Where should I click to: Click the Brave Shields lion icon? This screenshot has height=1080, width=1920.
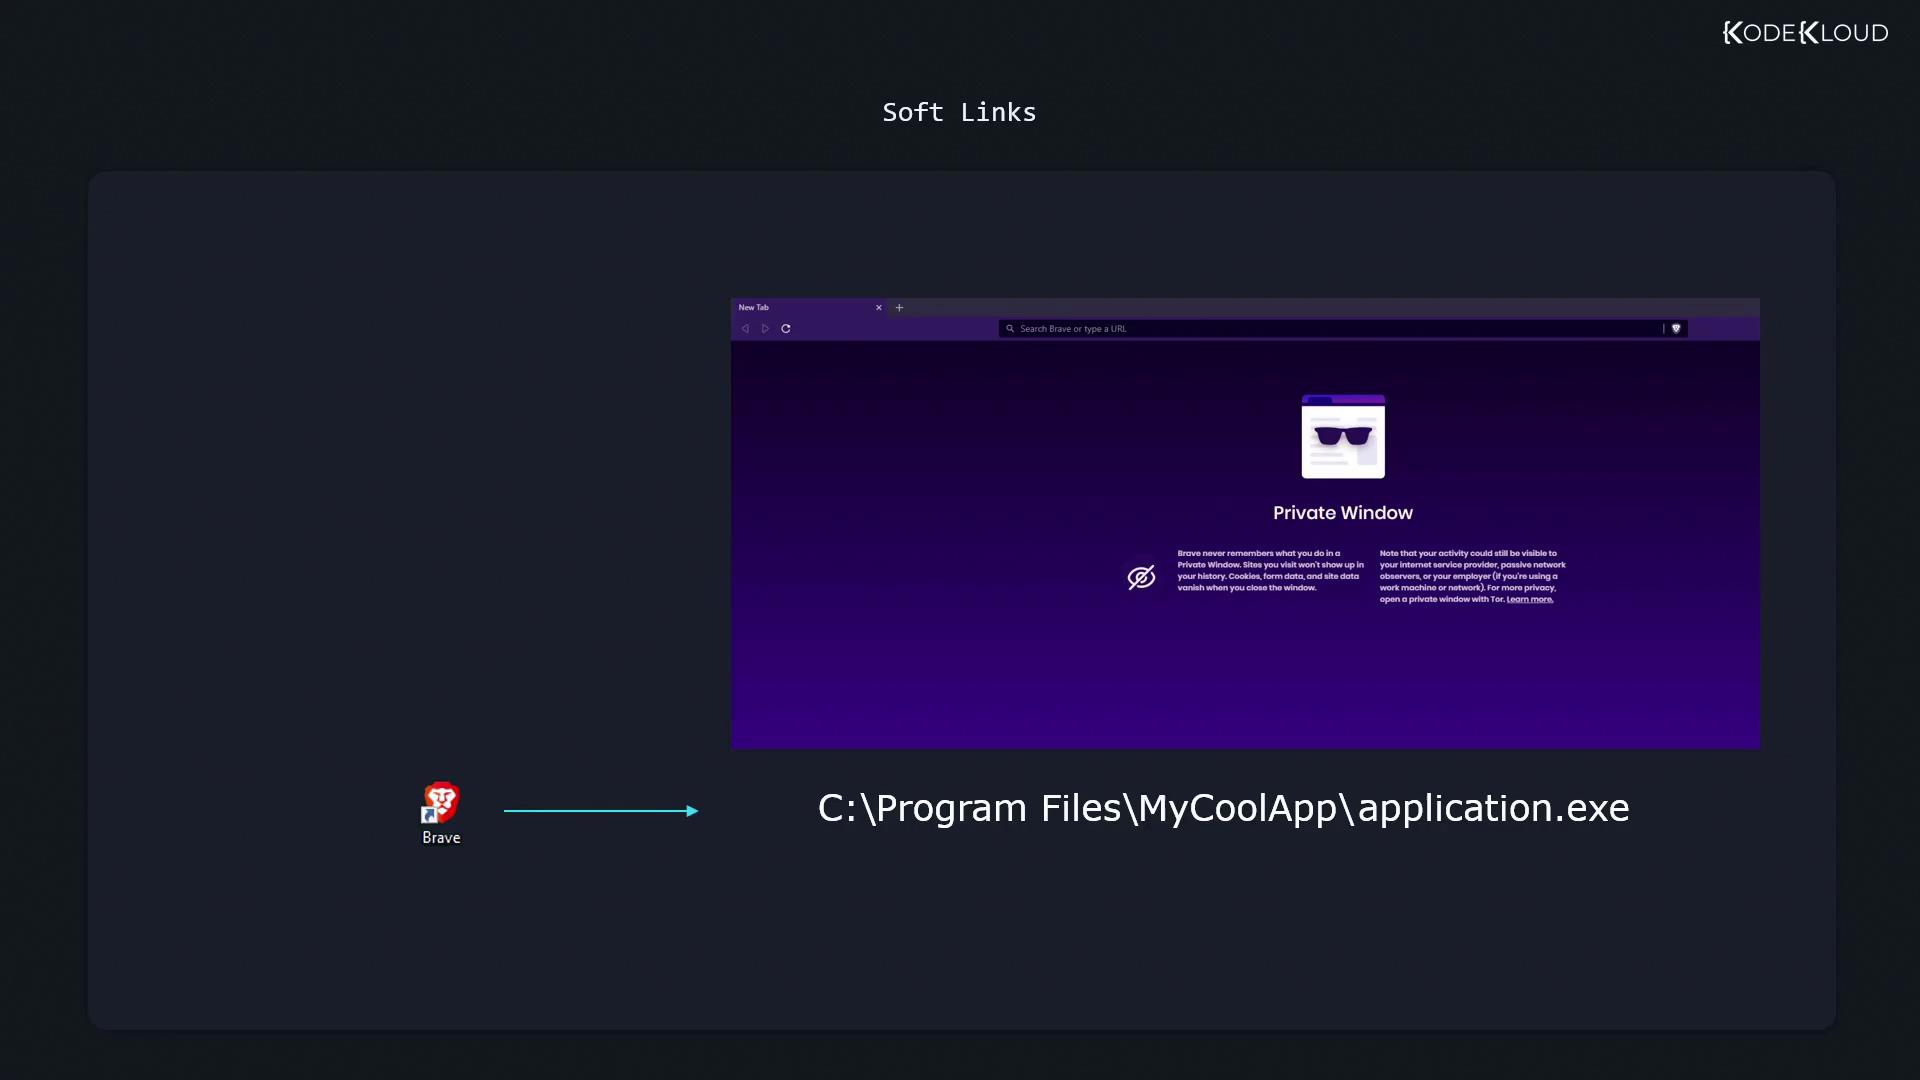tap(1677, 329)
